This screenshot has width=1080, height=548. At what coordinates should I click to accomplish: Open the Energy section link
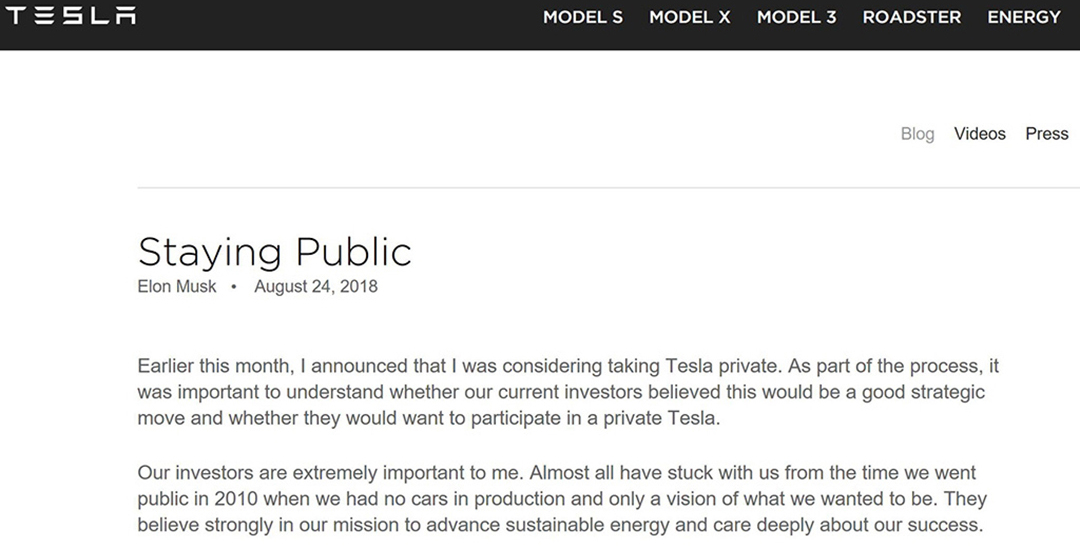(x=1023, y=17)
